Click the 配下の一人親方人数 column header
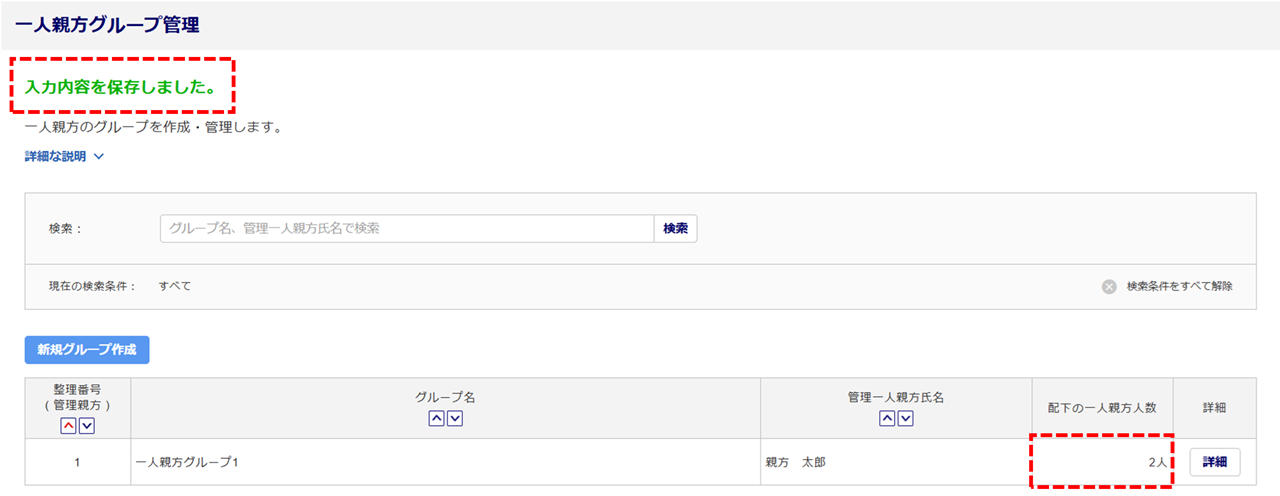The image size is (1280, 496). tap(1102, 408)
